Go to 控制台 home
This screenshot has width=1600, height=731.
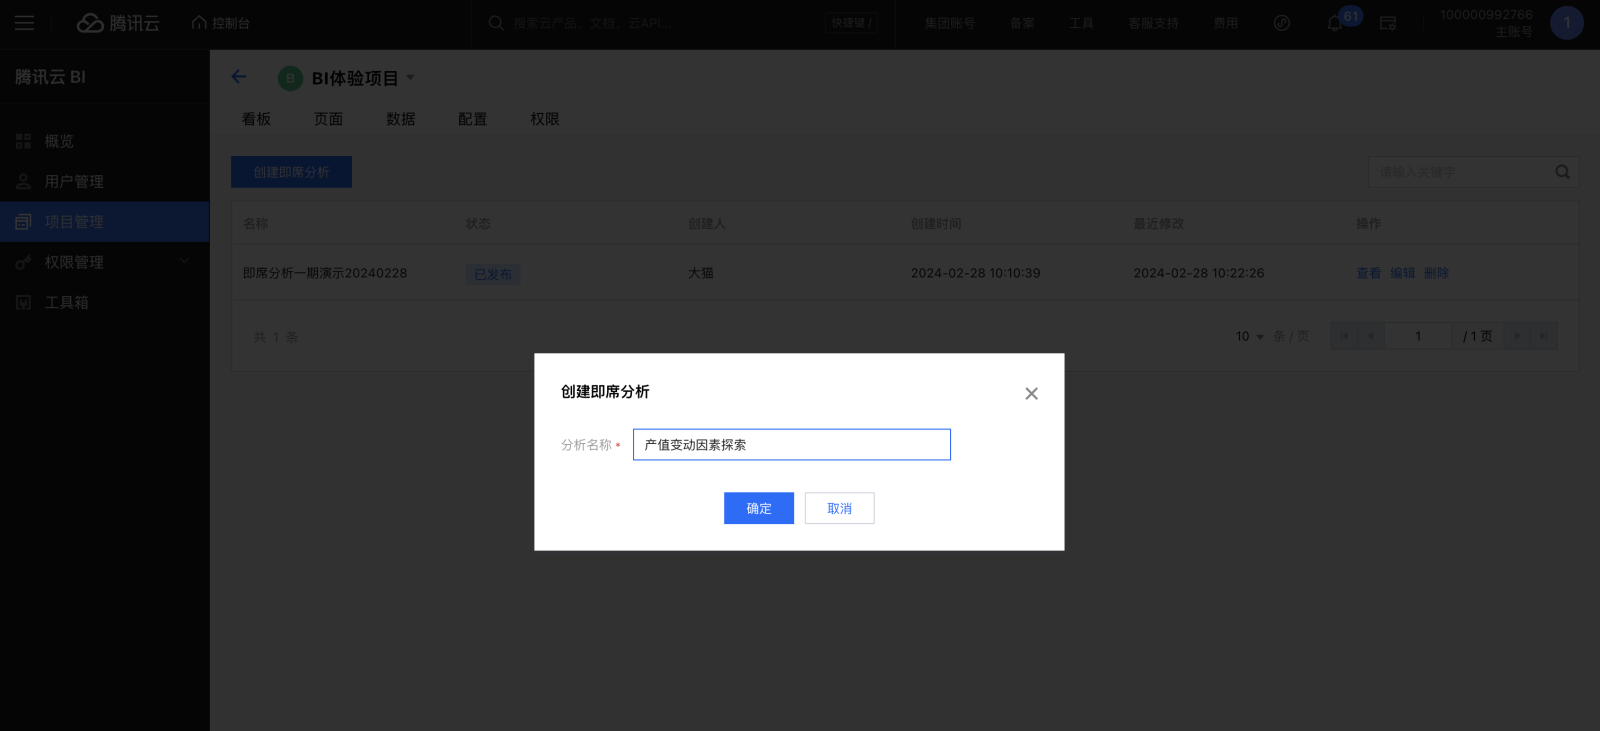pyautogui.click(x=221, y=23)
